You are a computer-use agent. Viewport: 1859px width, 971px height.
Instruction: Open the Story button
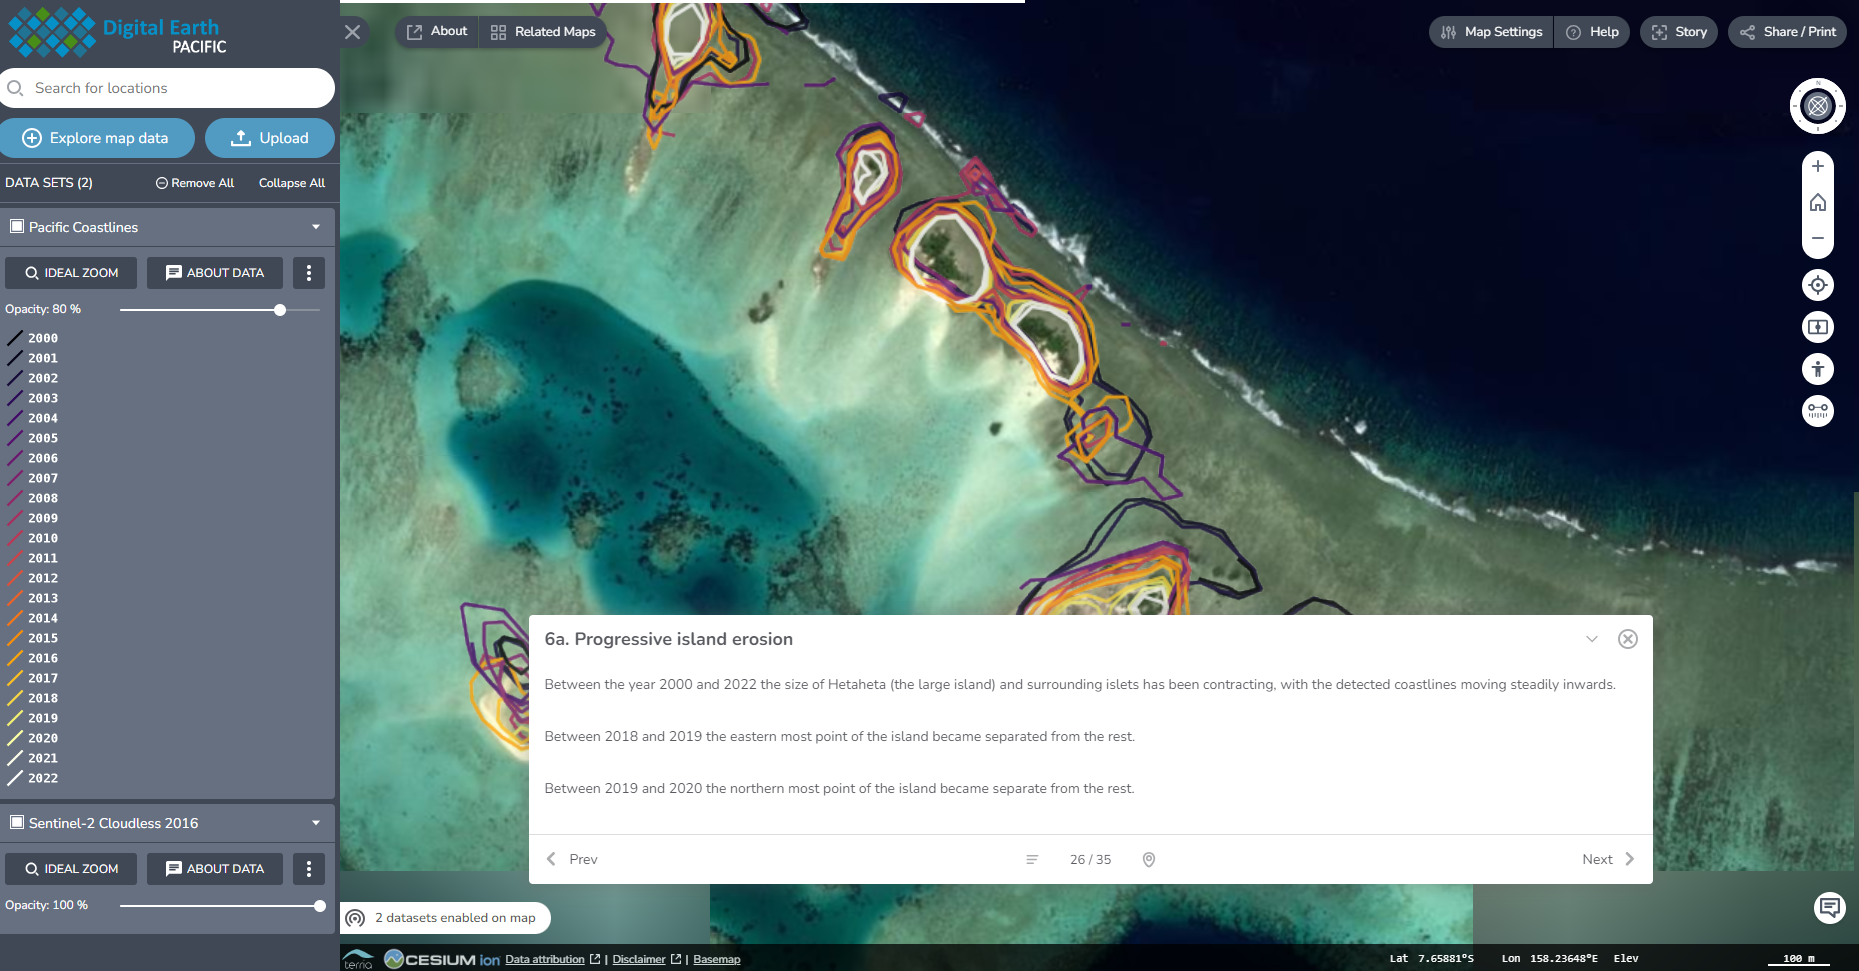click(x=1678, y=32)
